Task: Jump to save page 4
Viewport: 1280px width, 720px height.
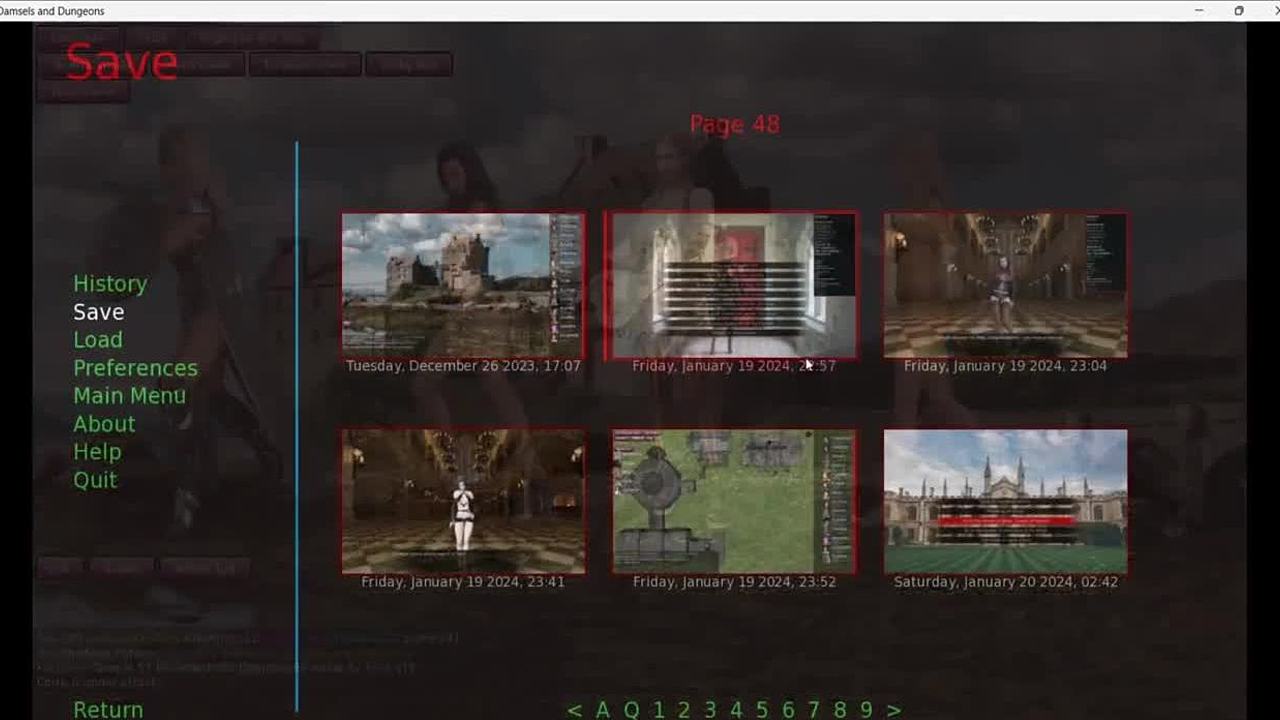Action: (736, 710)
